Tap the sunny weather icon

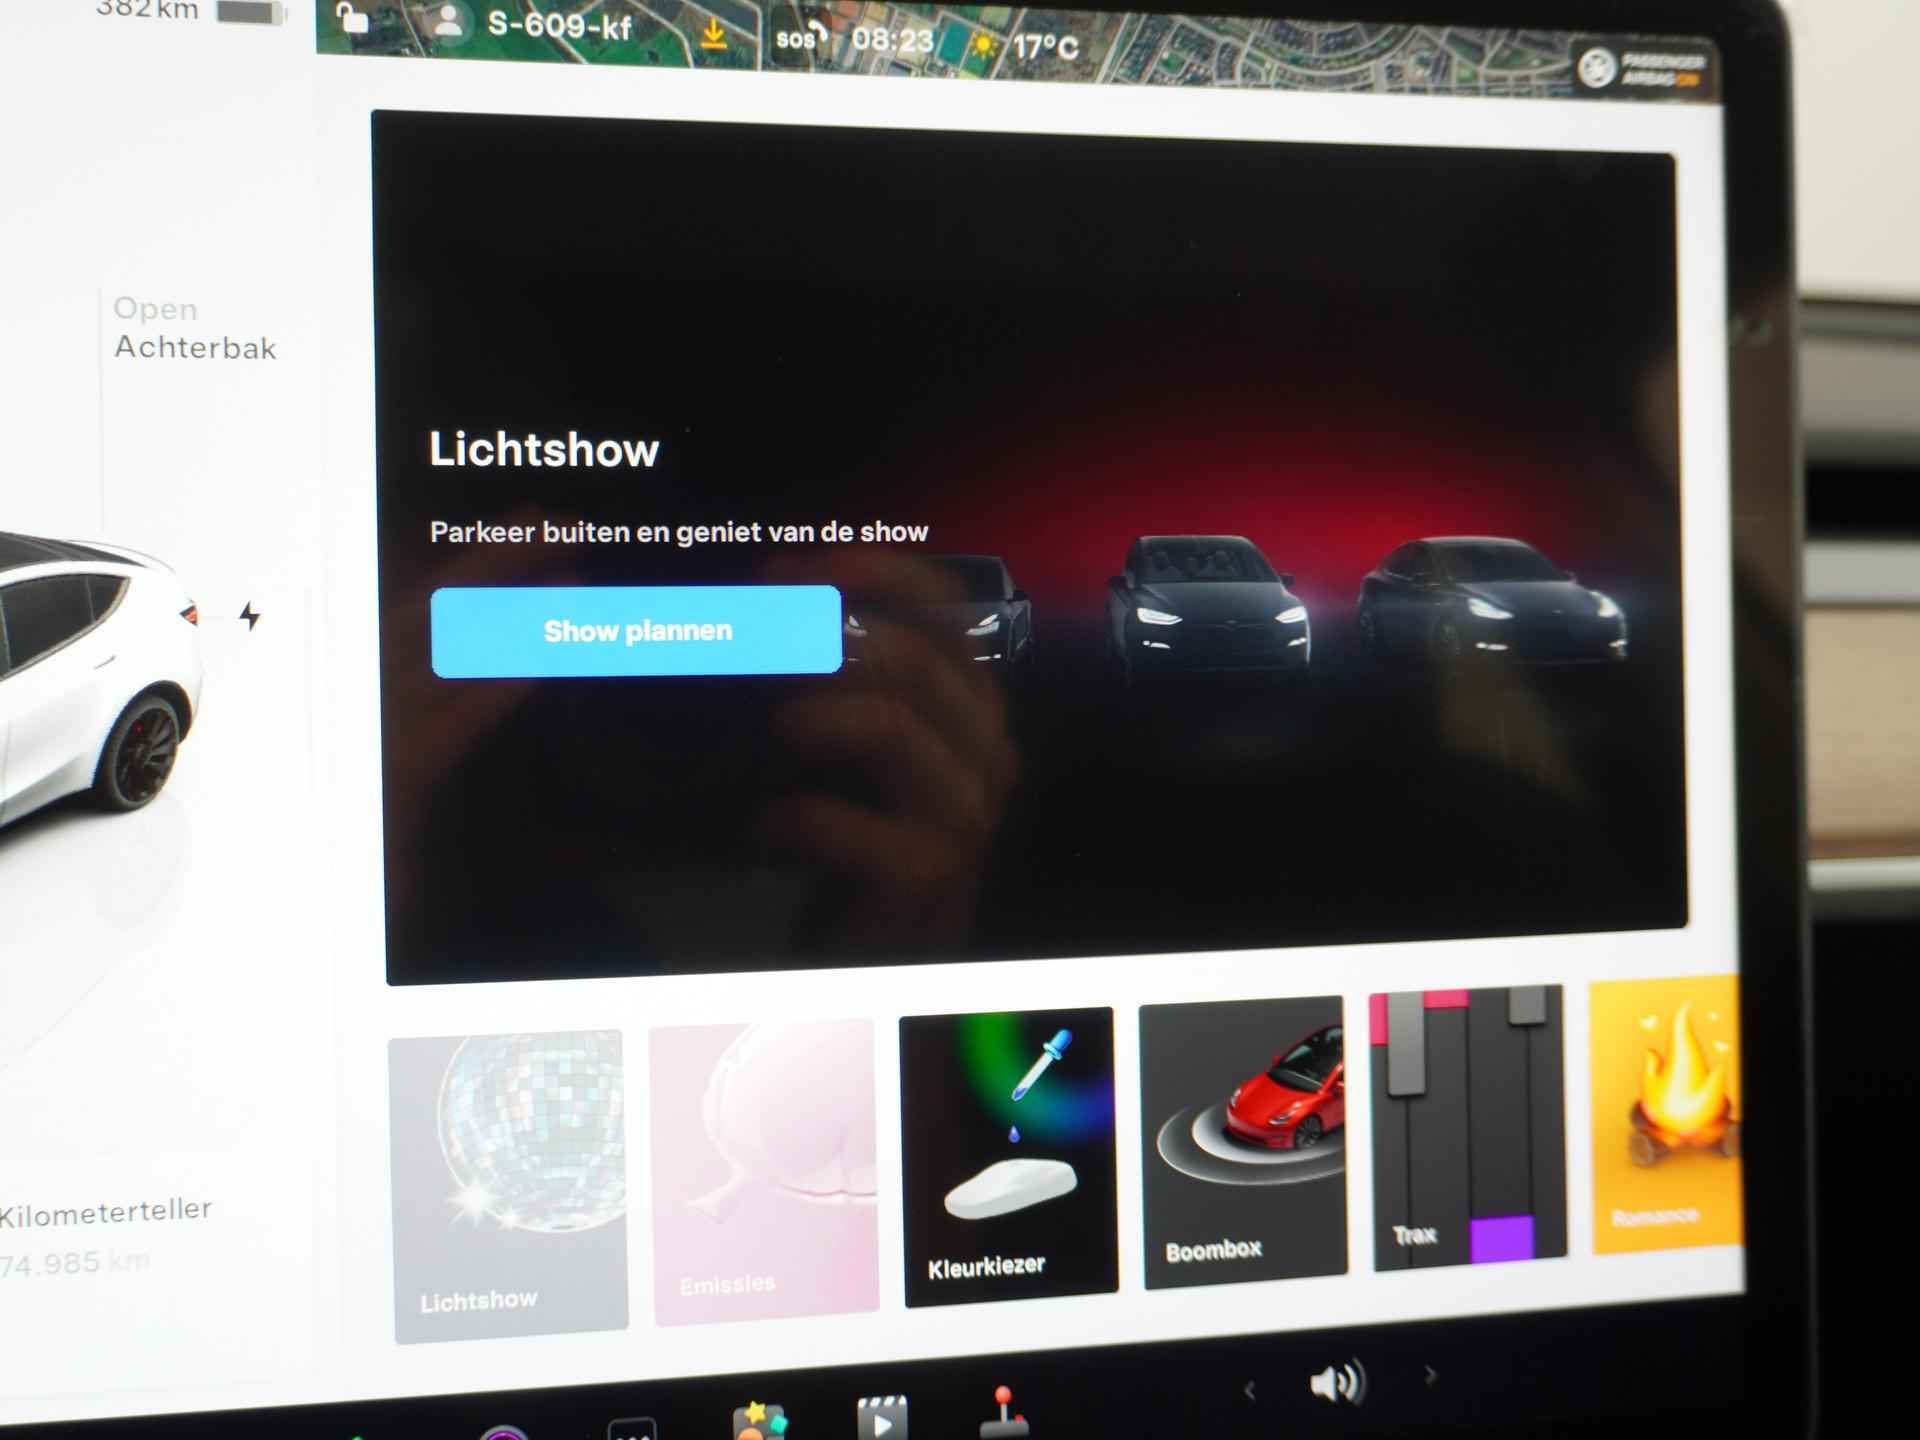coord(984,46)
